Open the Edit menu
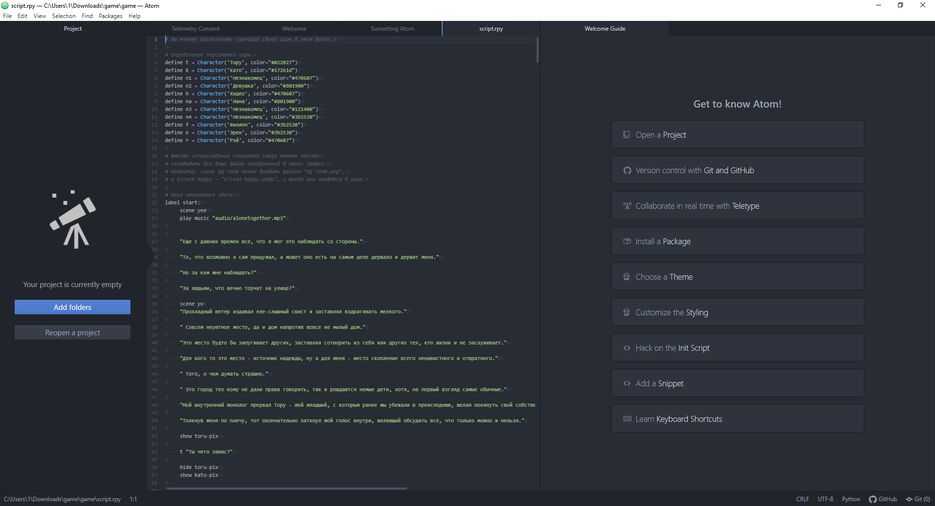The width and height of the screenshot is (935, 506). 22,16
